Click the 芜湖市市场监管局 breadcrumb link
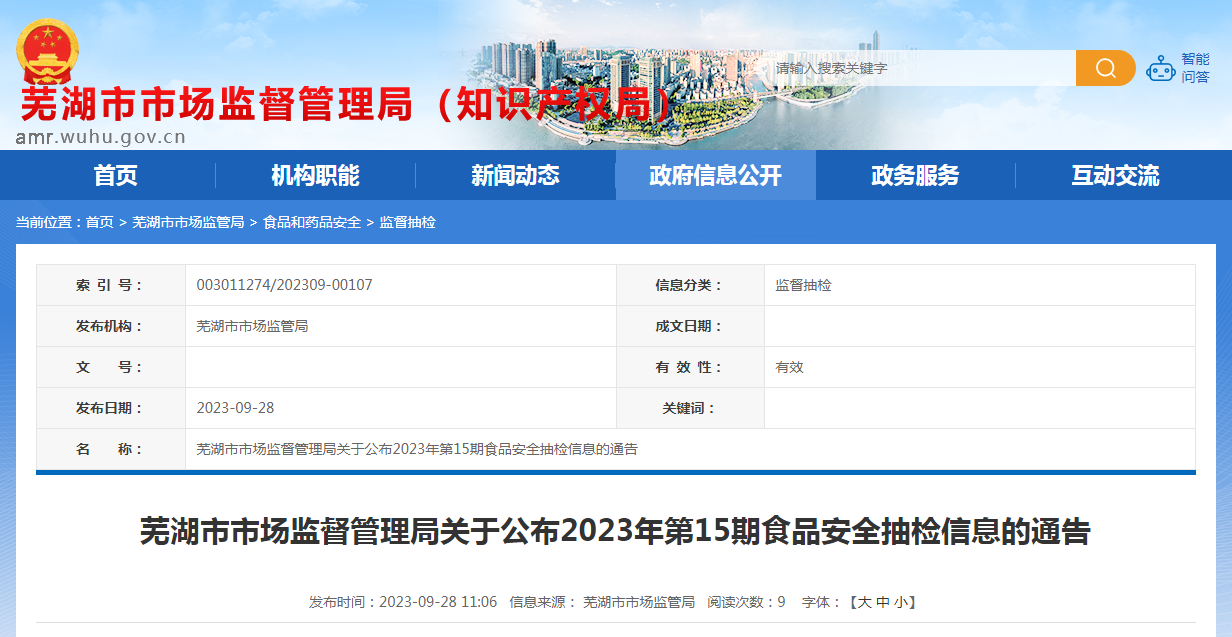 click(188, 222)
